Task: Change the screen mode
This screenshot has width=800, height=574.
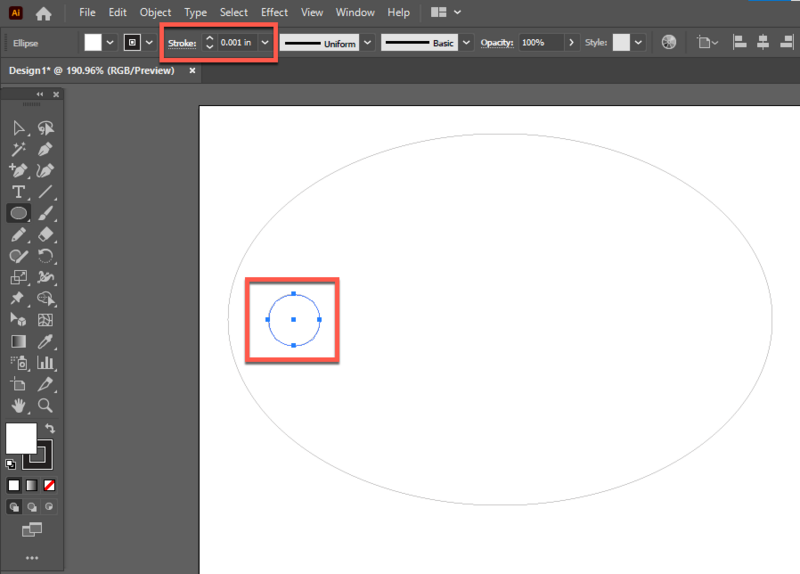Action: 32,530
